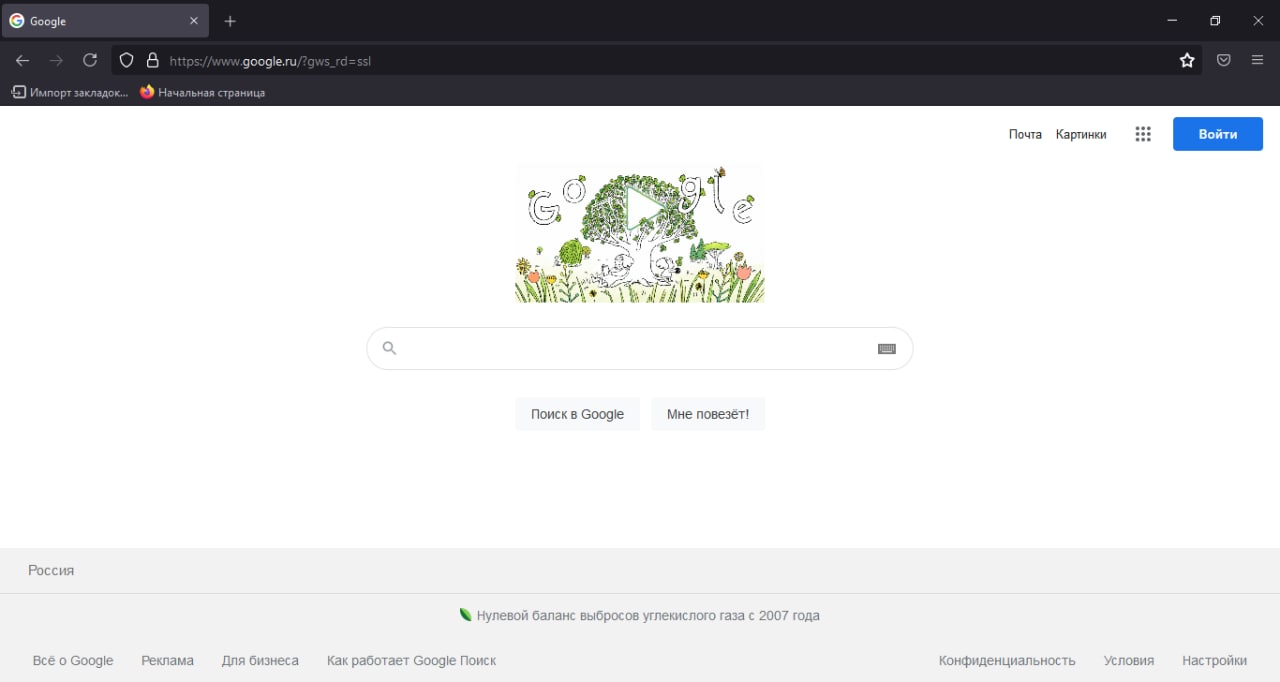The image size is (1280, 682).
Task: Open tracking protection shield icon
Action: coord(127,60)
